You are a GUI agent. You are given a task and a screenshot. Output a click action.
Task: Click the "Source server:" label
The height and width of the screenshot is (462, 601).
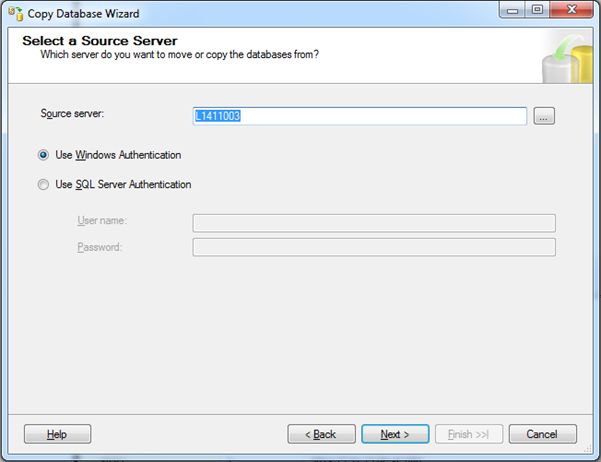tap(72, 113)
